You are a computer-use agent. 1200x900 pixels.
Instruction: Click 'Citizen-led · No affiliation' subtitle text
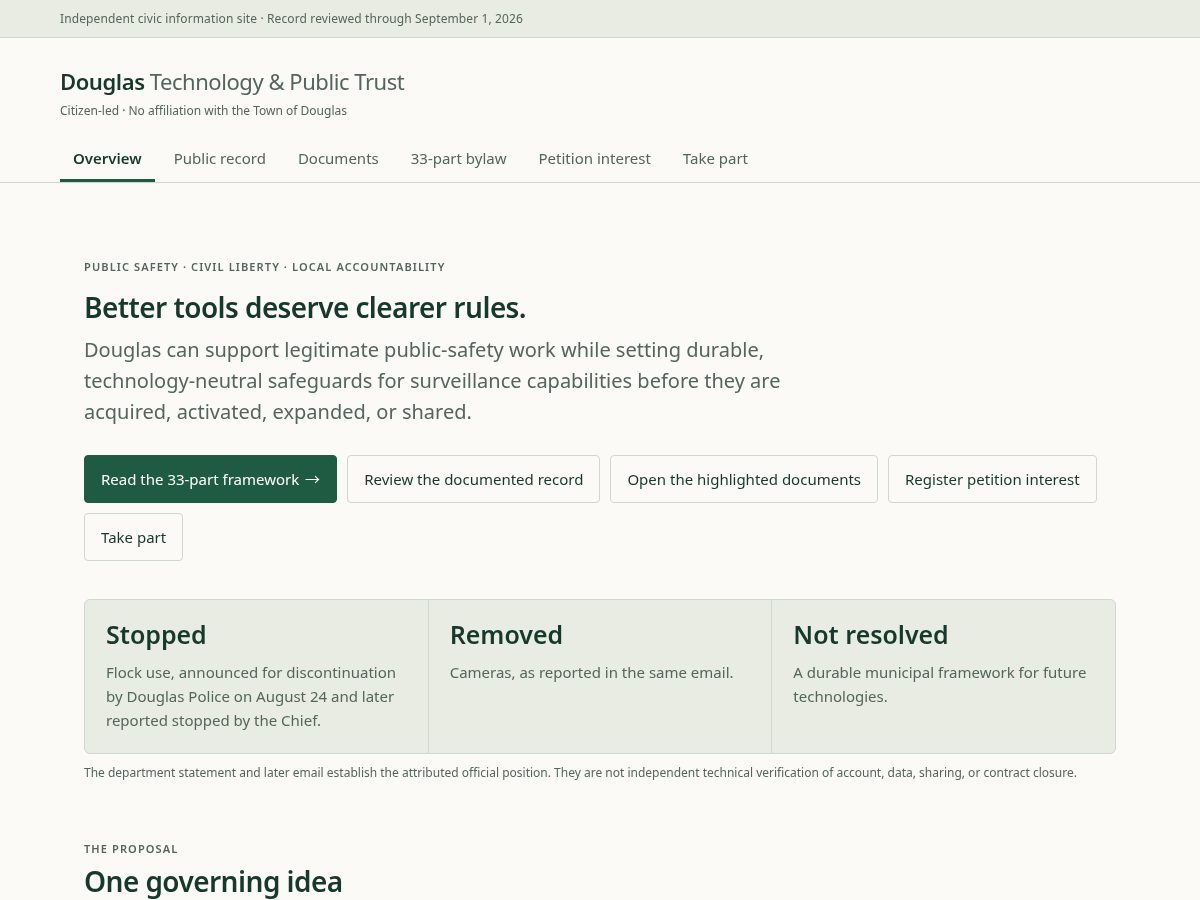coord(203,111)
